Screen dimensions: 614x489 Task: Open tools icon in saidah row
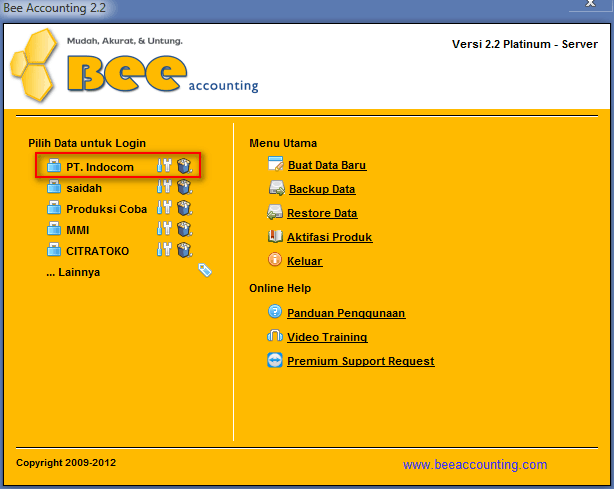point(164,187)
